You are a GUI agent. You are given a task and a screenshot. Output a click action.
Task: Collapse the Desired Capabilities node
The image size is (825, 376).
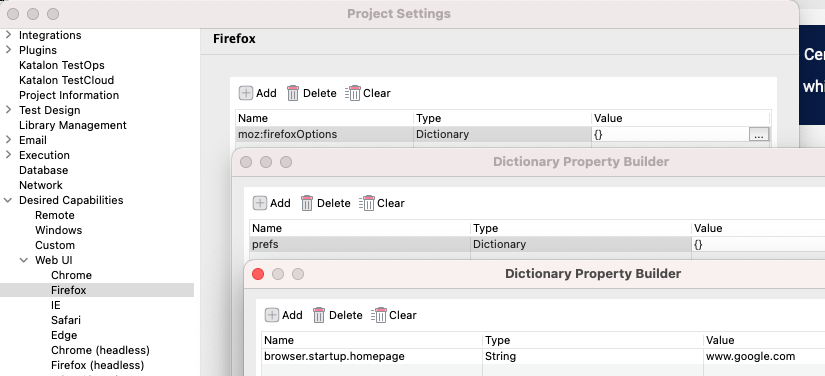(x=8, y=200)
